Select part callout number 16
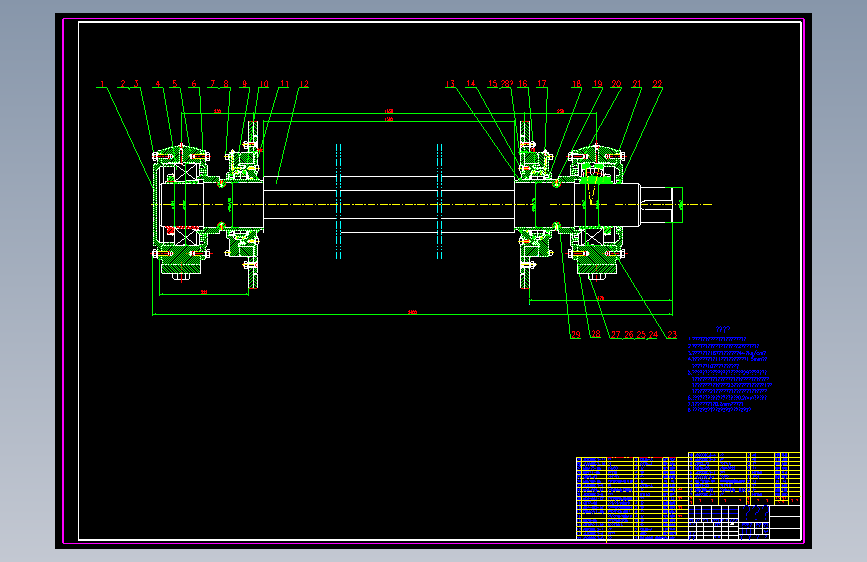867x562 pixels. pos(523,84)
